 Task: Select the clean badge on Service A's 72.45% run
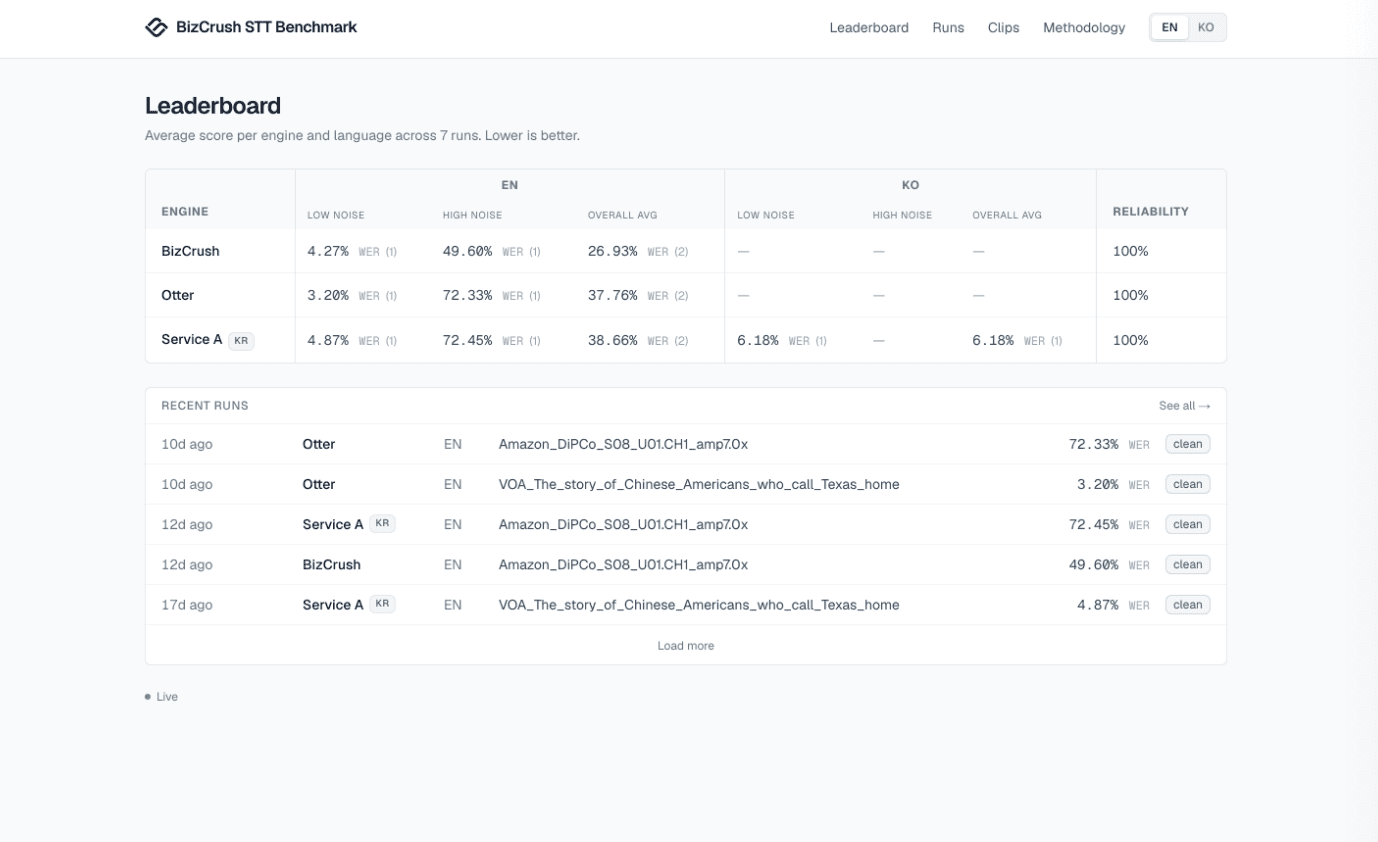pyautogui.click(x=1188, y=524)
